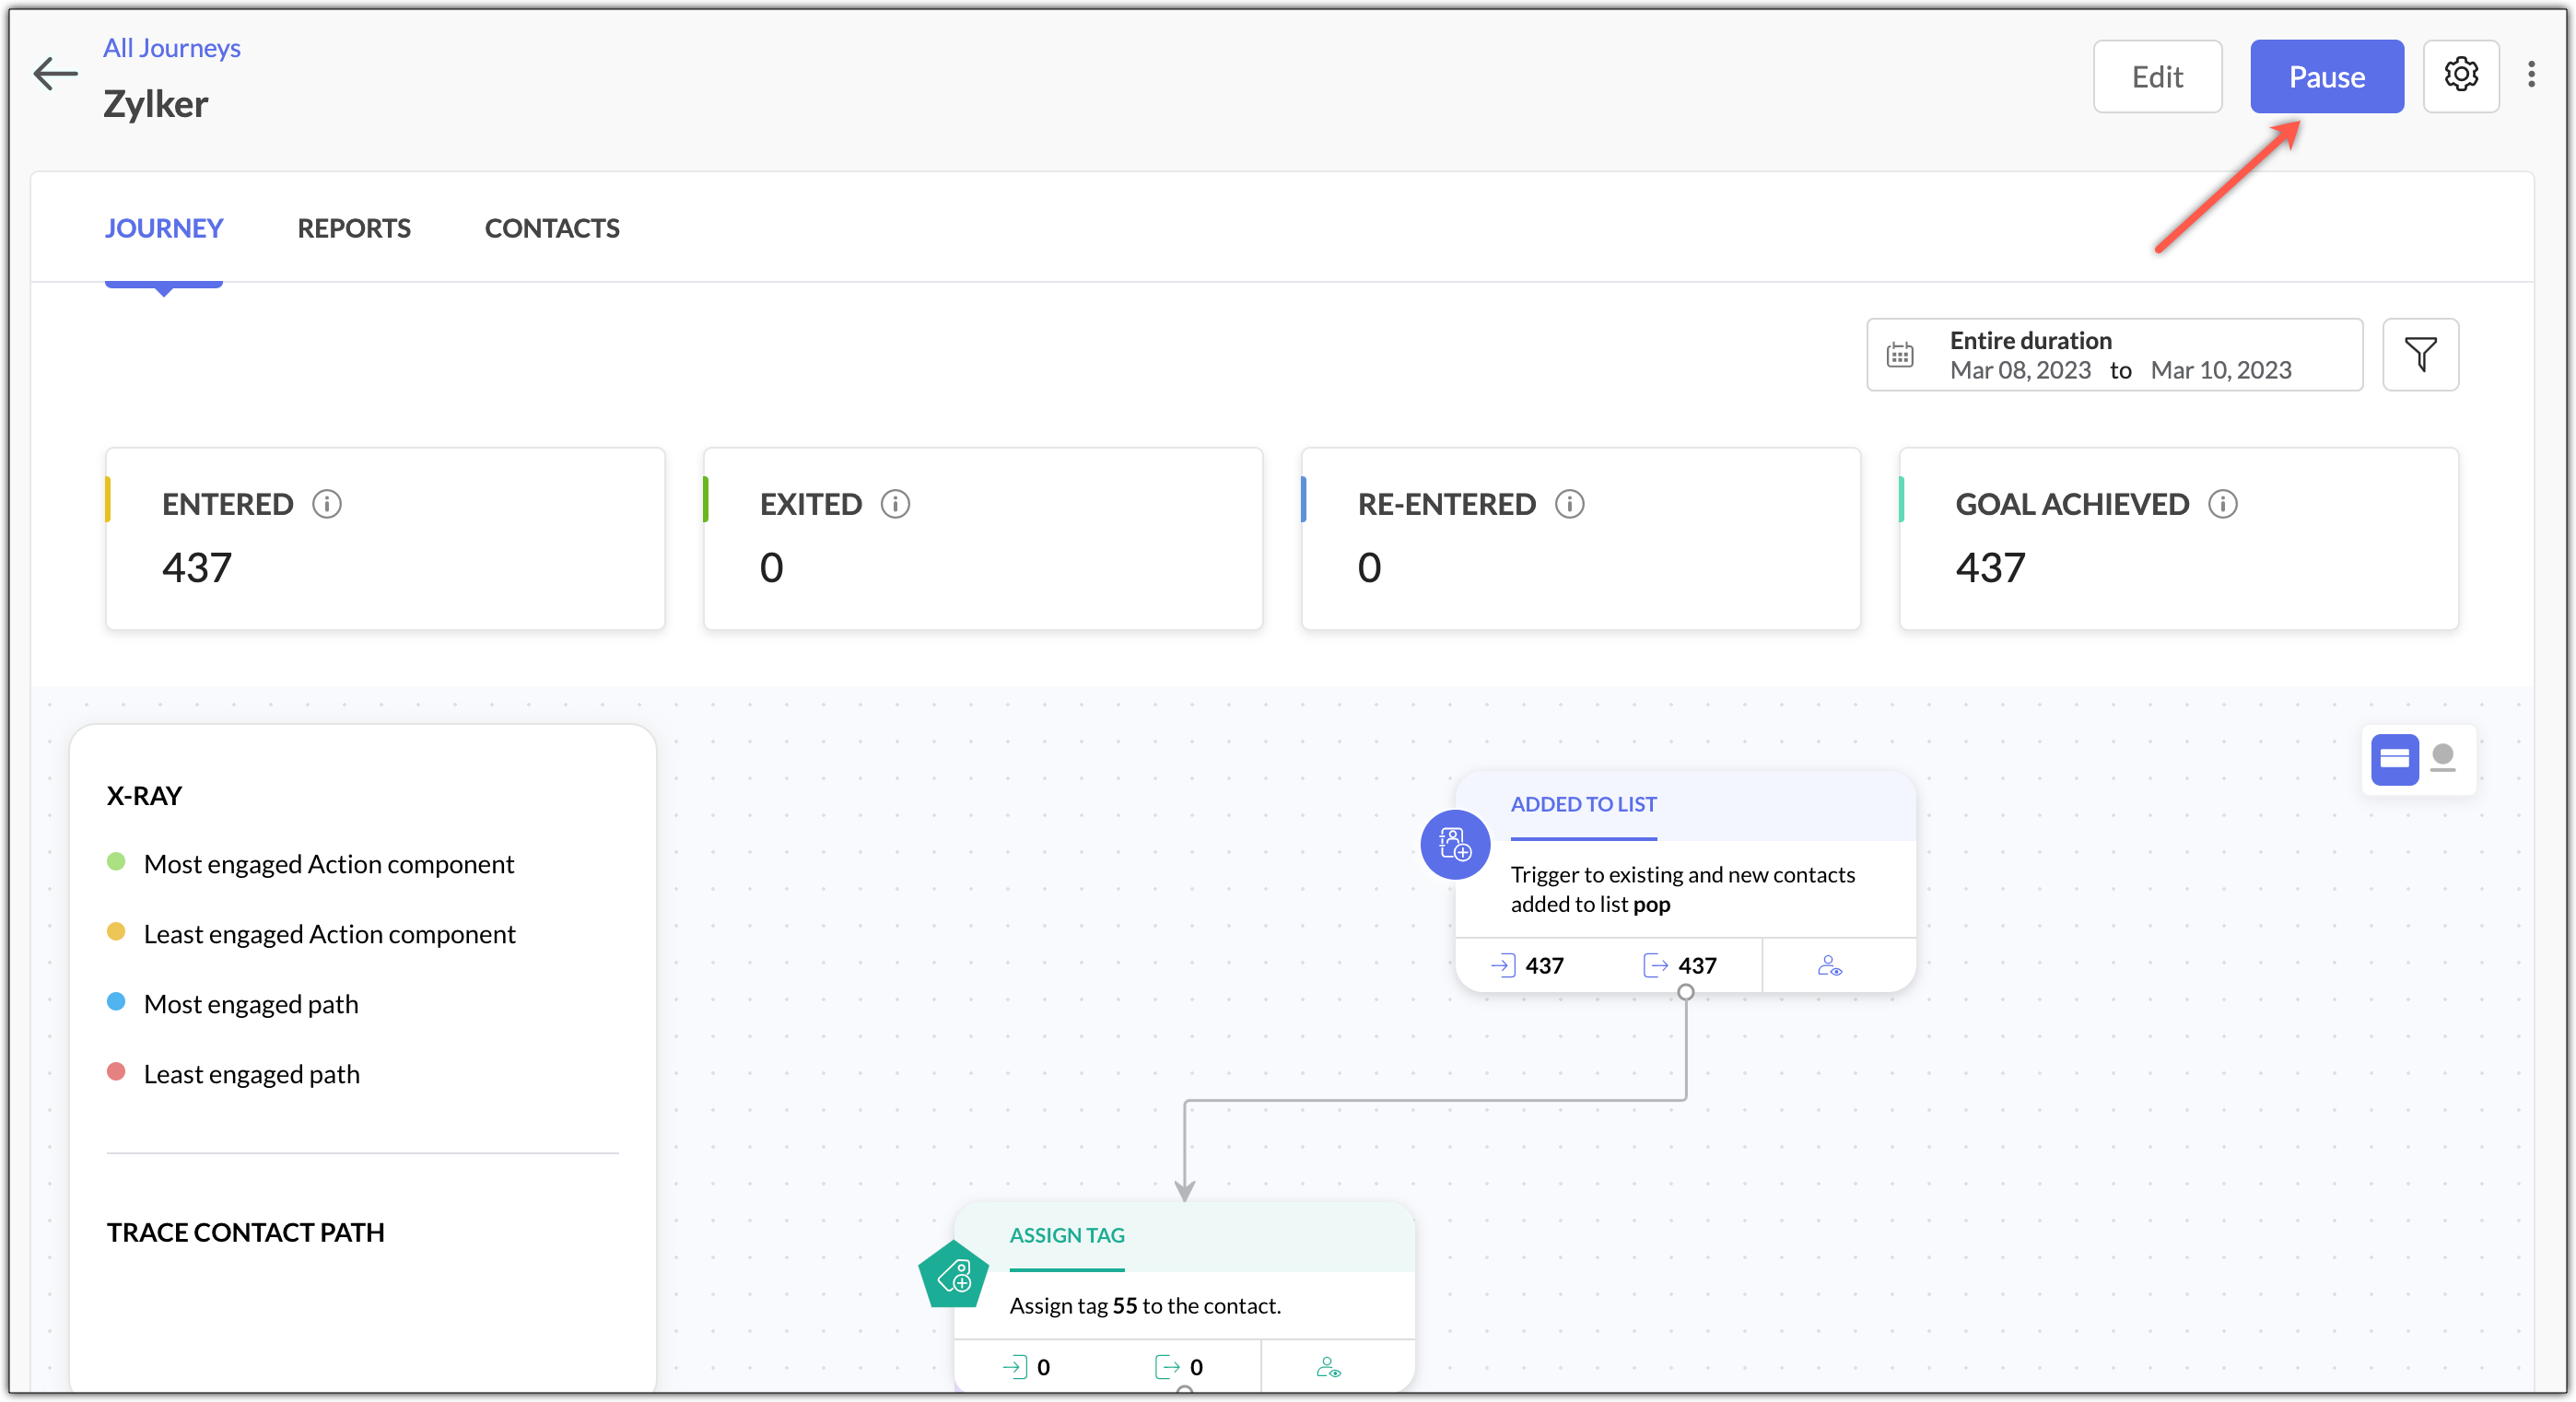
Task: Click the settings gear icon
Action: (x=2462, y=77)
